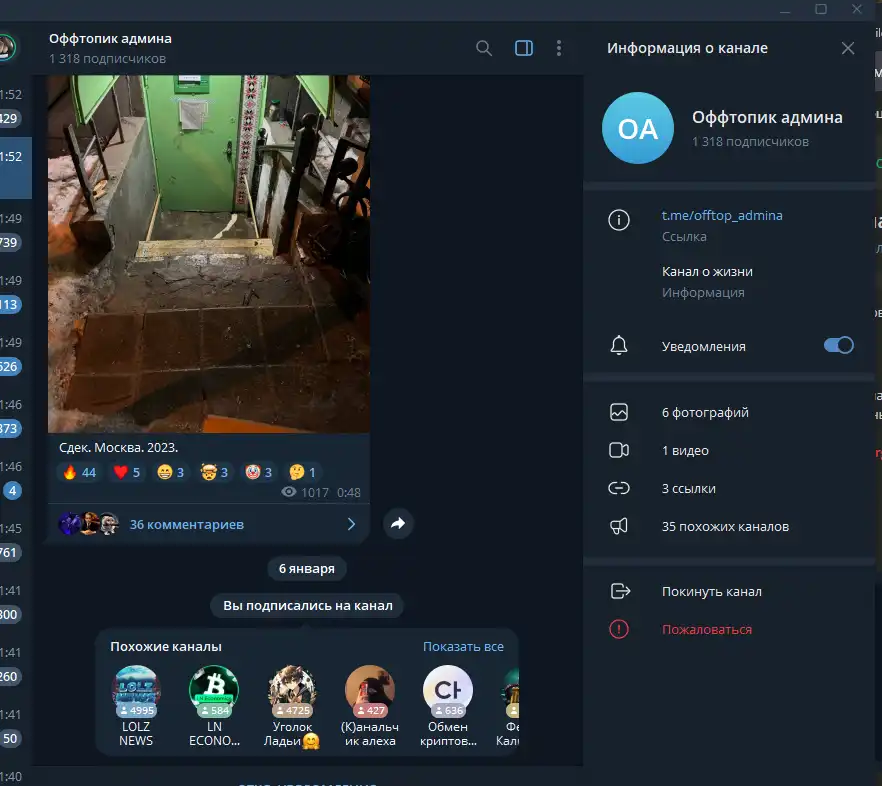Open the LN ECONO... channel
The image size is (882, 786).
(x=214, y=706)
